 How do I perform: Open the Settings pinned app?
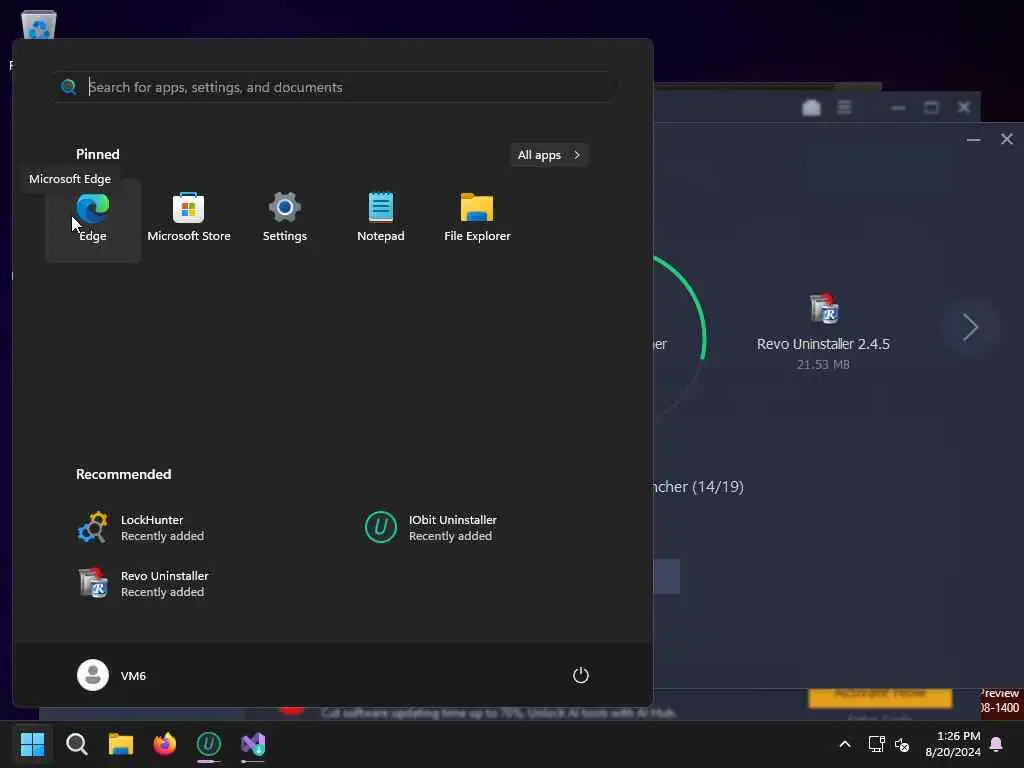[x=285, y=219]
